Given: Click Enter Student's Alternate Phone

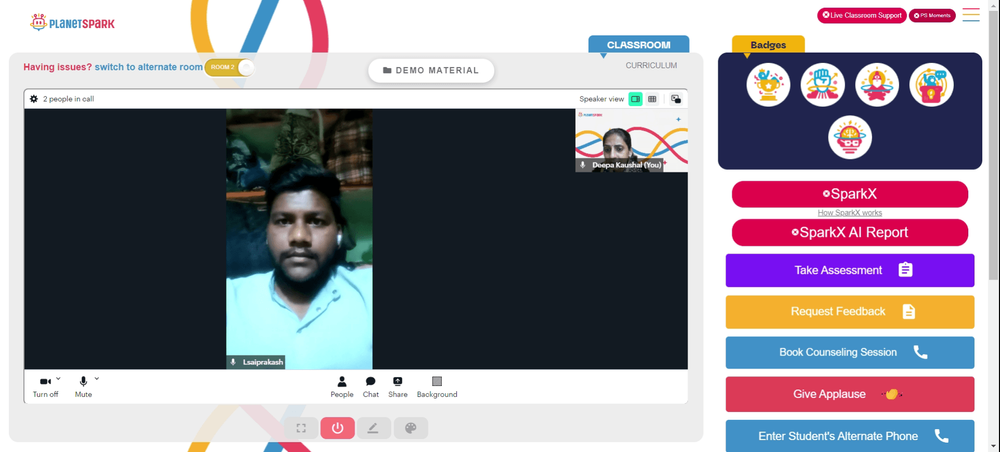Looking at the screenshot, I should tap(849, 436).
